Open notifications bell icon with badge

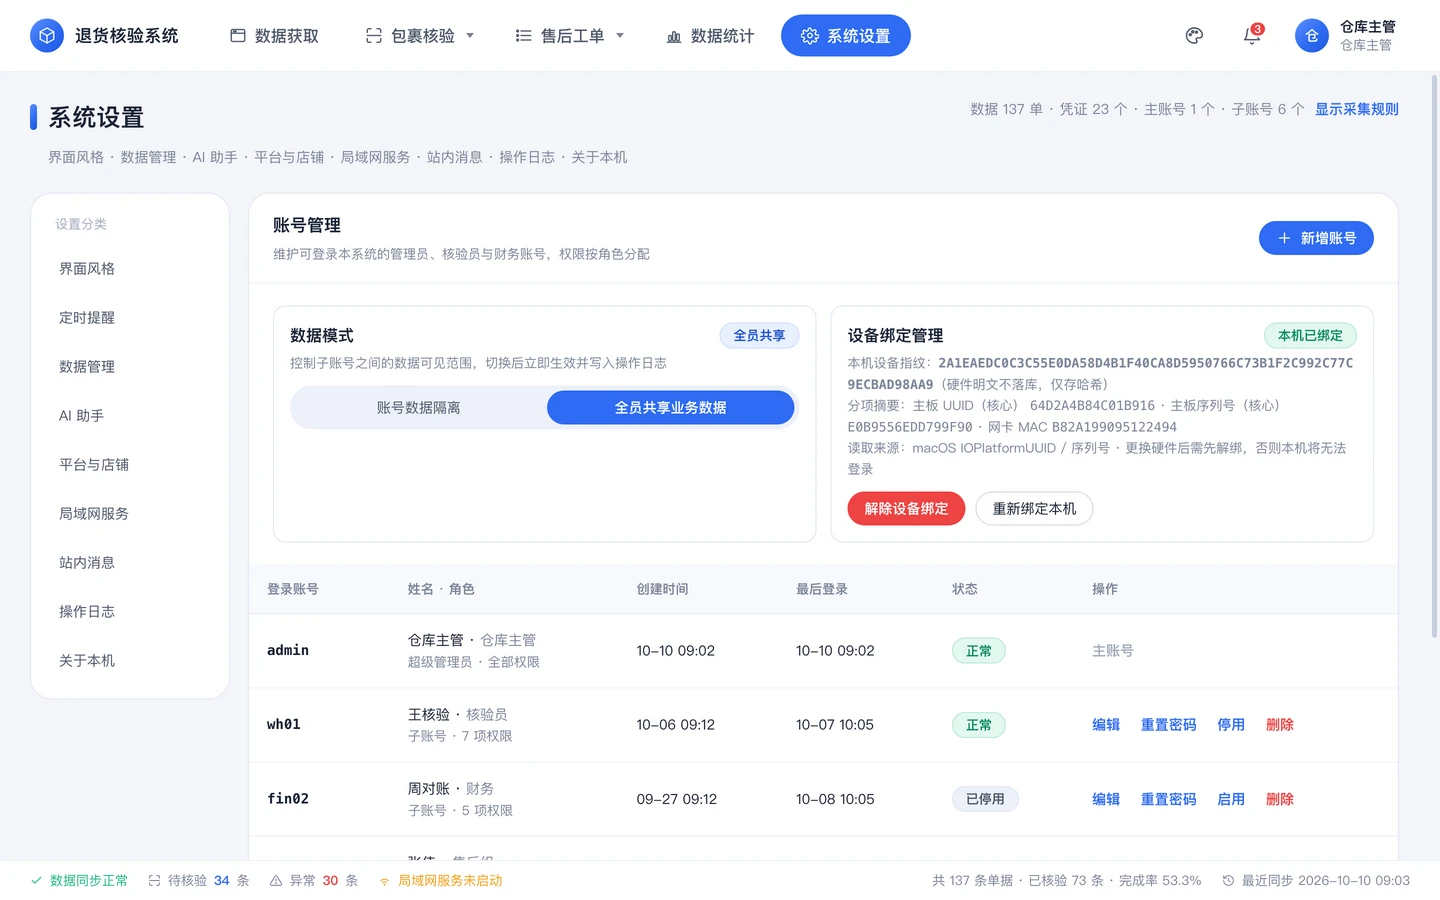tap(1252, 36)
